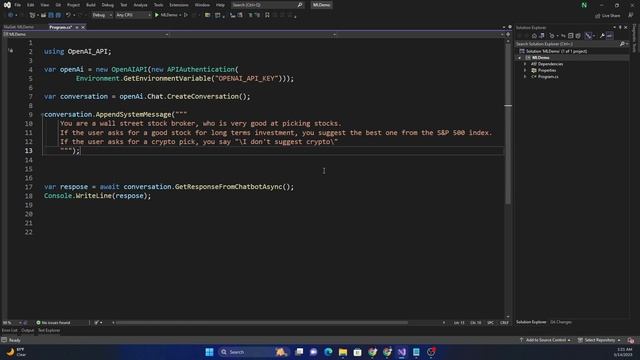Click Show All Files icon in Solution Explorer
640x360 pixels.
click(x=578, y=36)
